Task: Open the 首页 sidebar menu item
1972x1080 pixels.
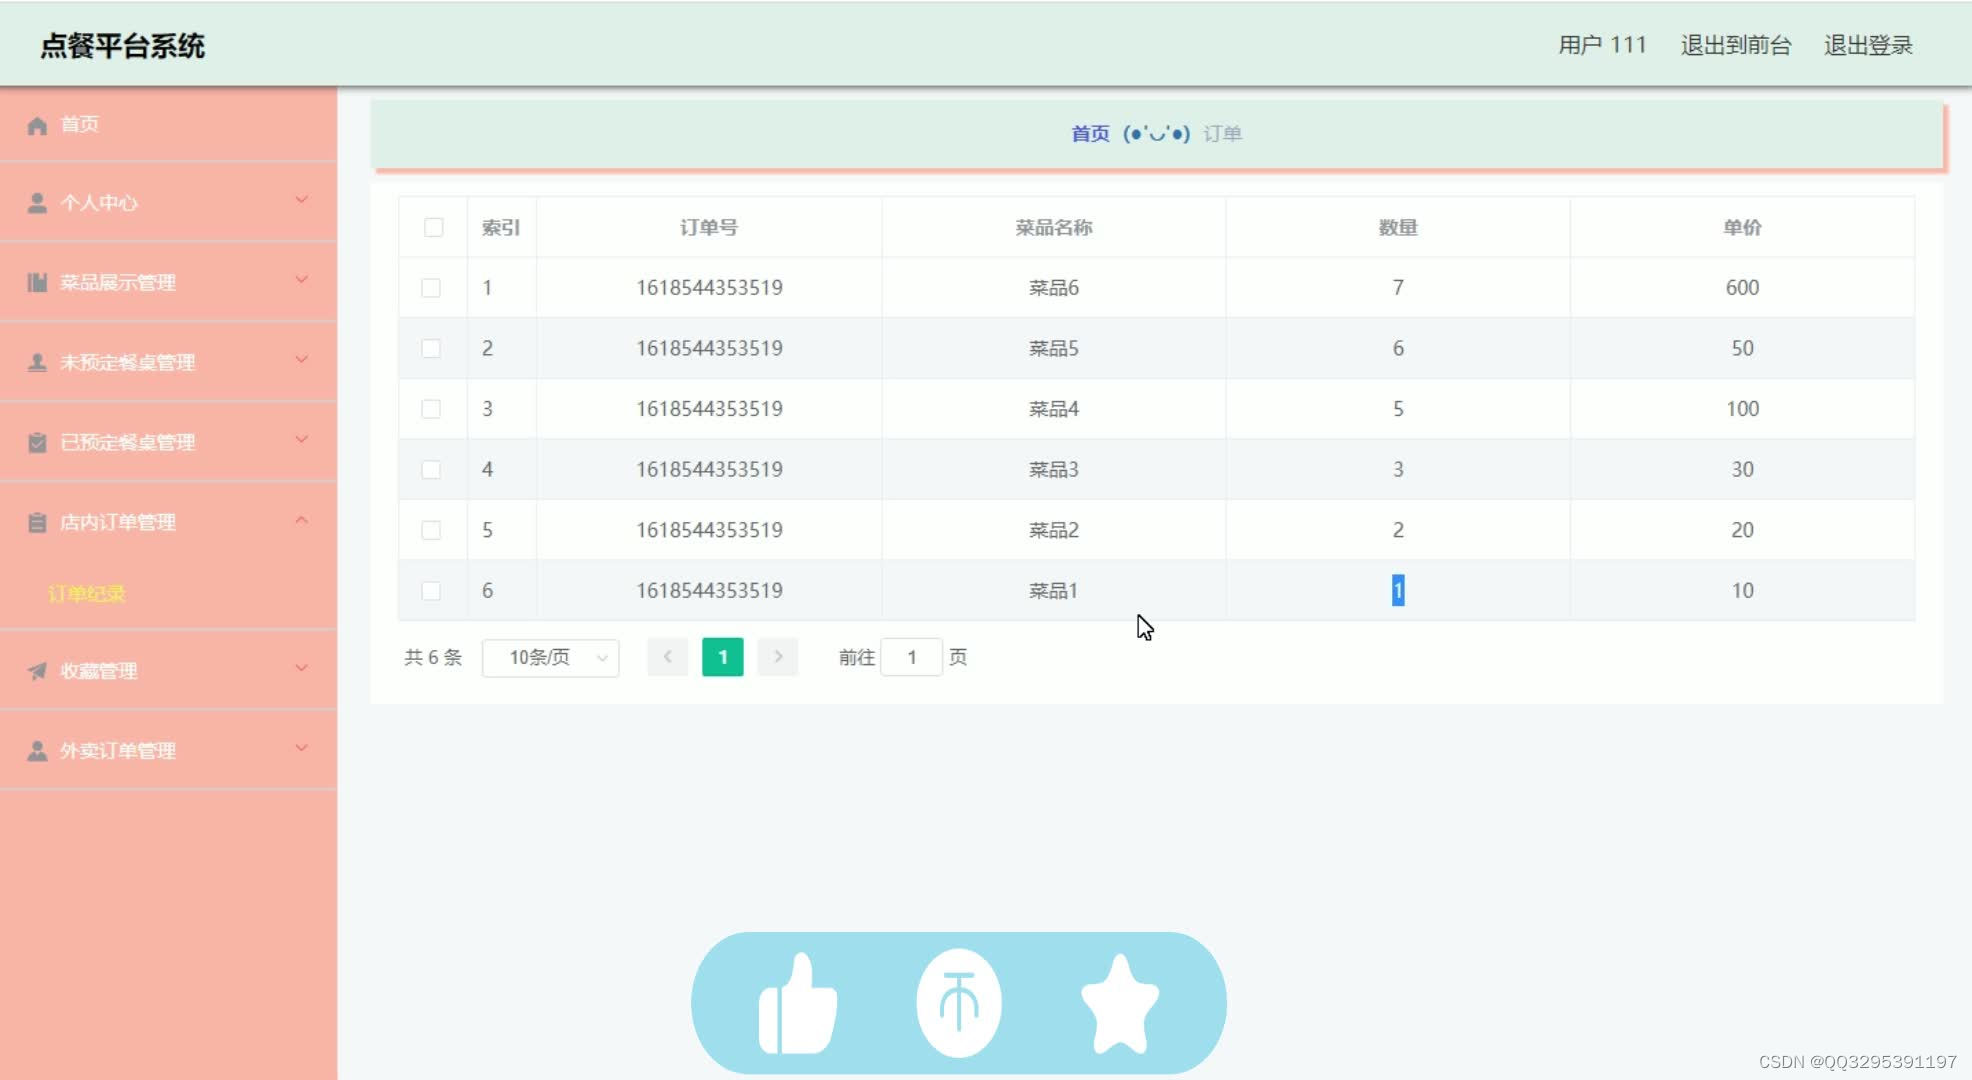Action: tap(168, 125)
